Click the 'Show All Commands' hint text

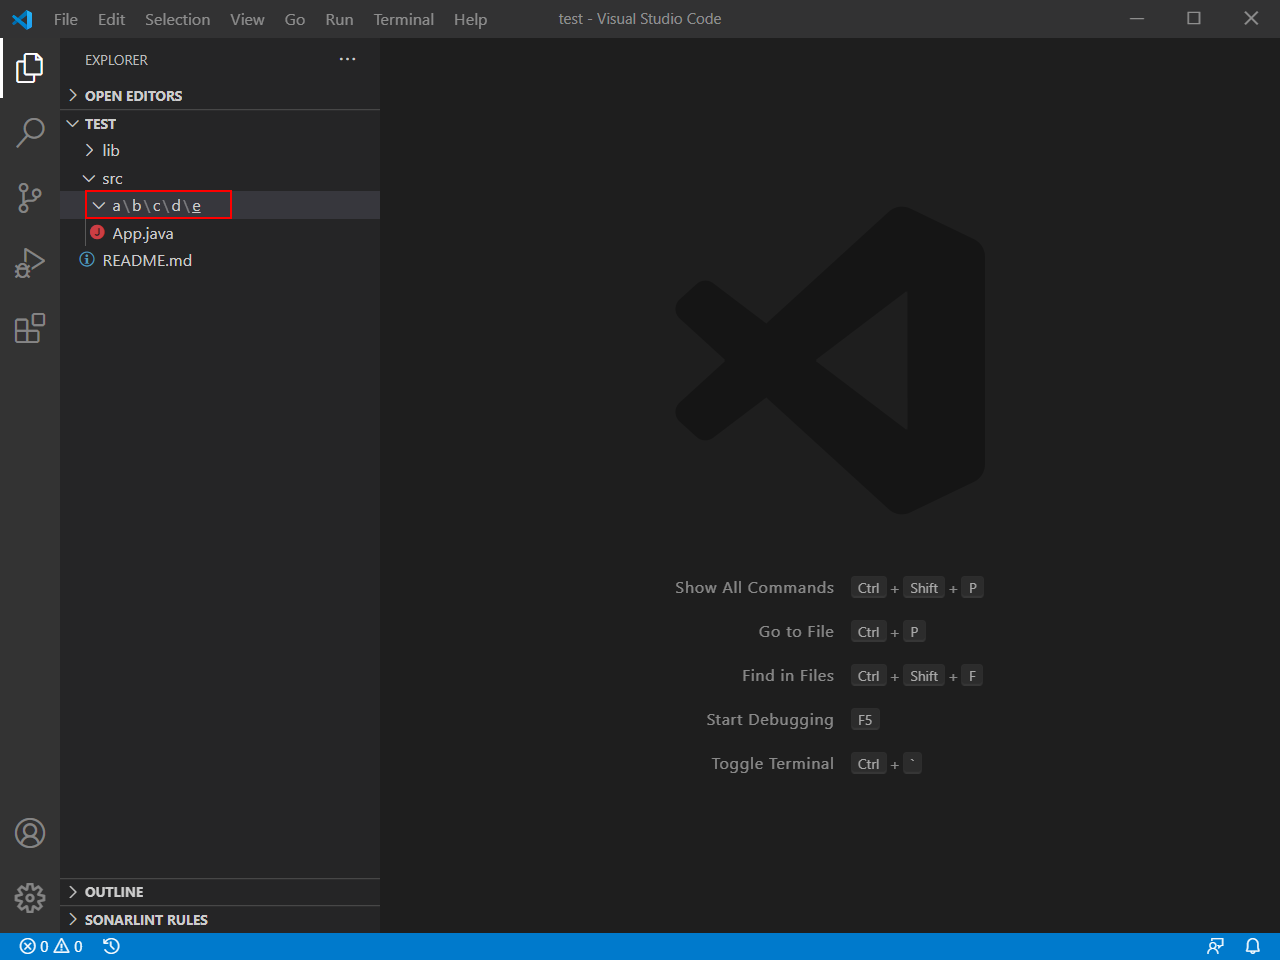click(754, 588)
